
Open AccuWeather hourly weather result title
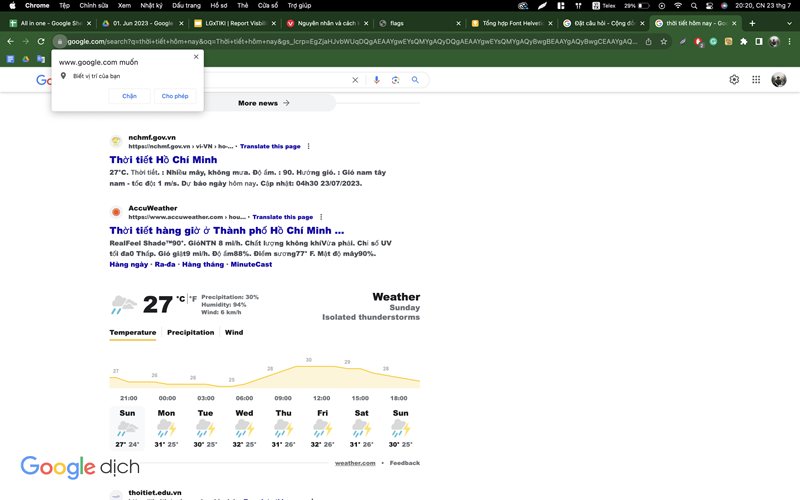click(x=227, y=231)
